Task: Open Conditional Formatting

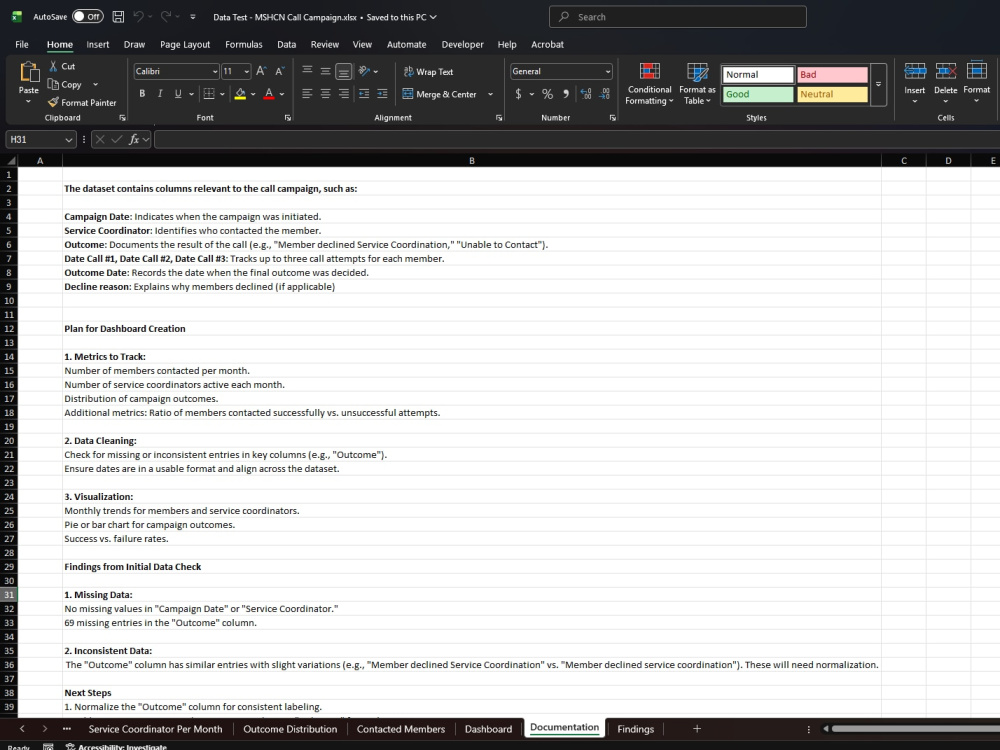Action: (x=649, y=84)
